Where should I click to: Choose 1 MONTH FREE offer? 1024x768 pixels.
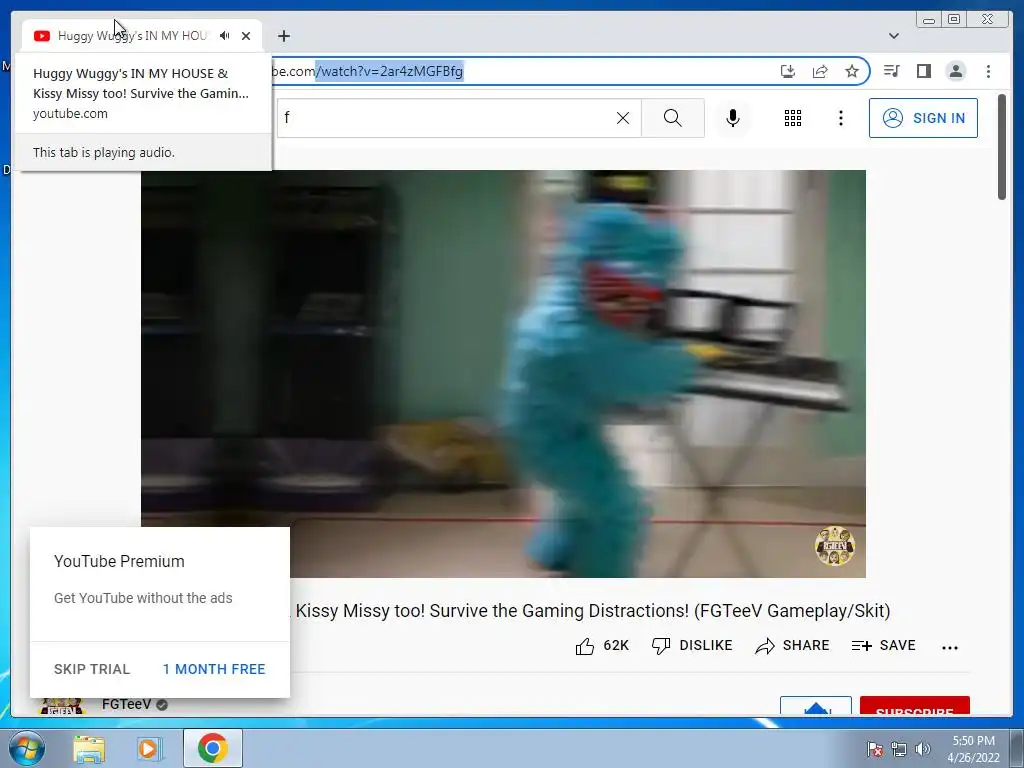pos(214,669)
